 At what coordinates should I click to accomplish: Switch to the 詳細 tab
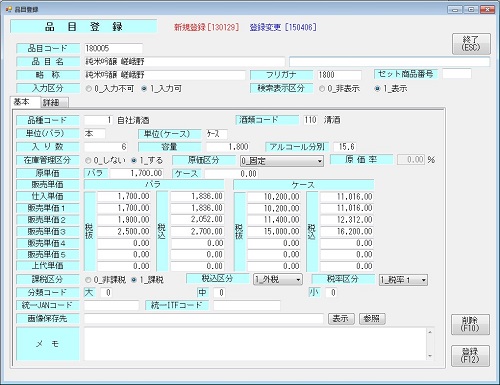coord(54,103)
